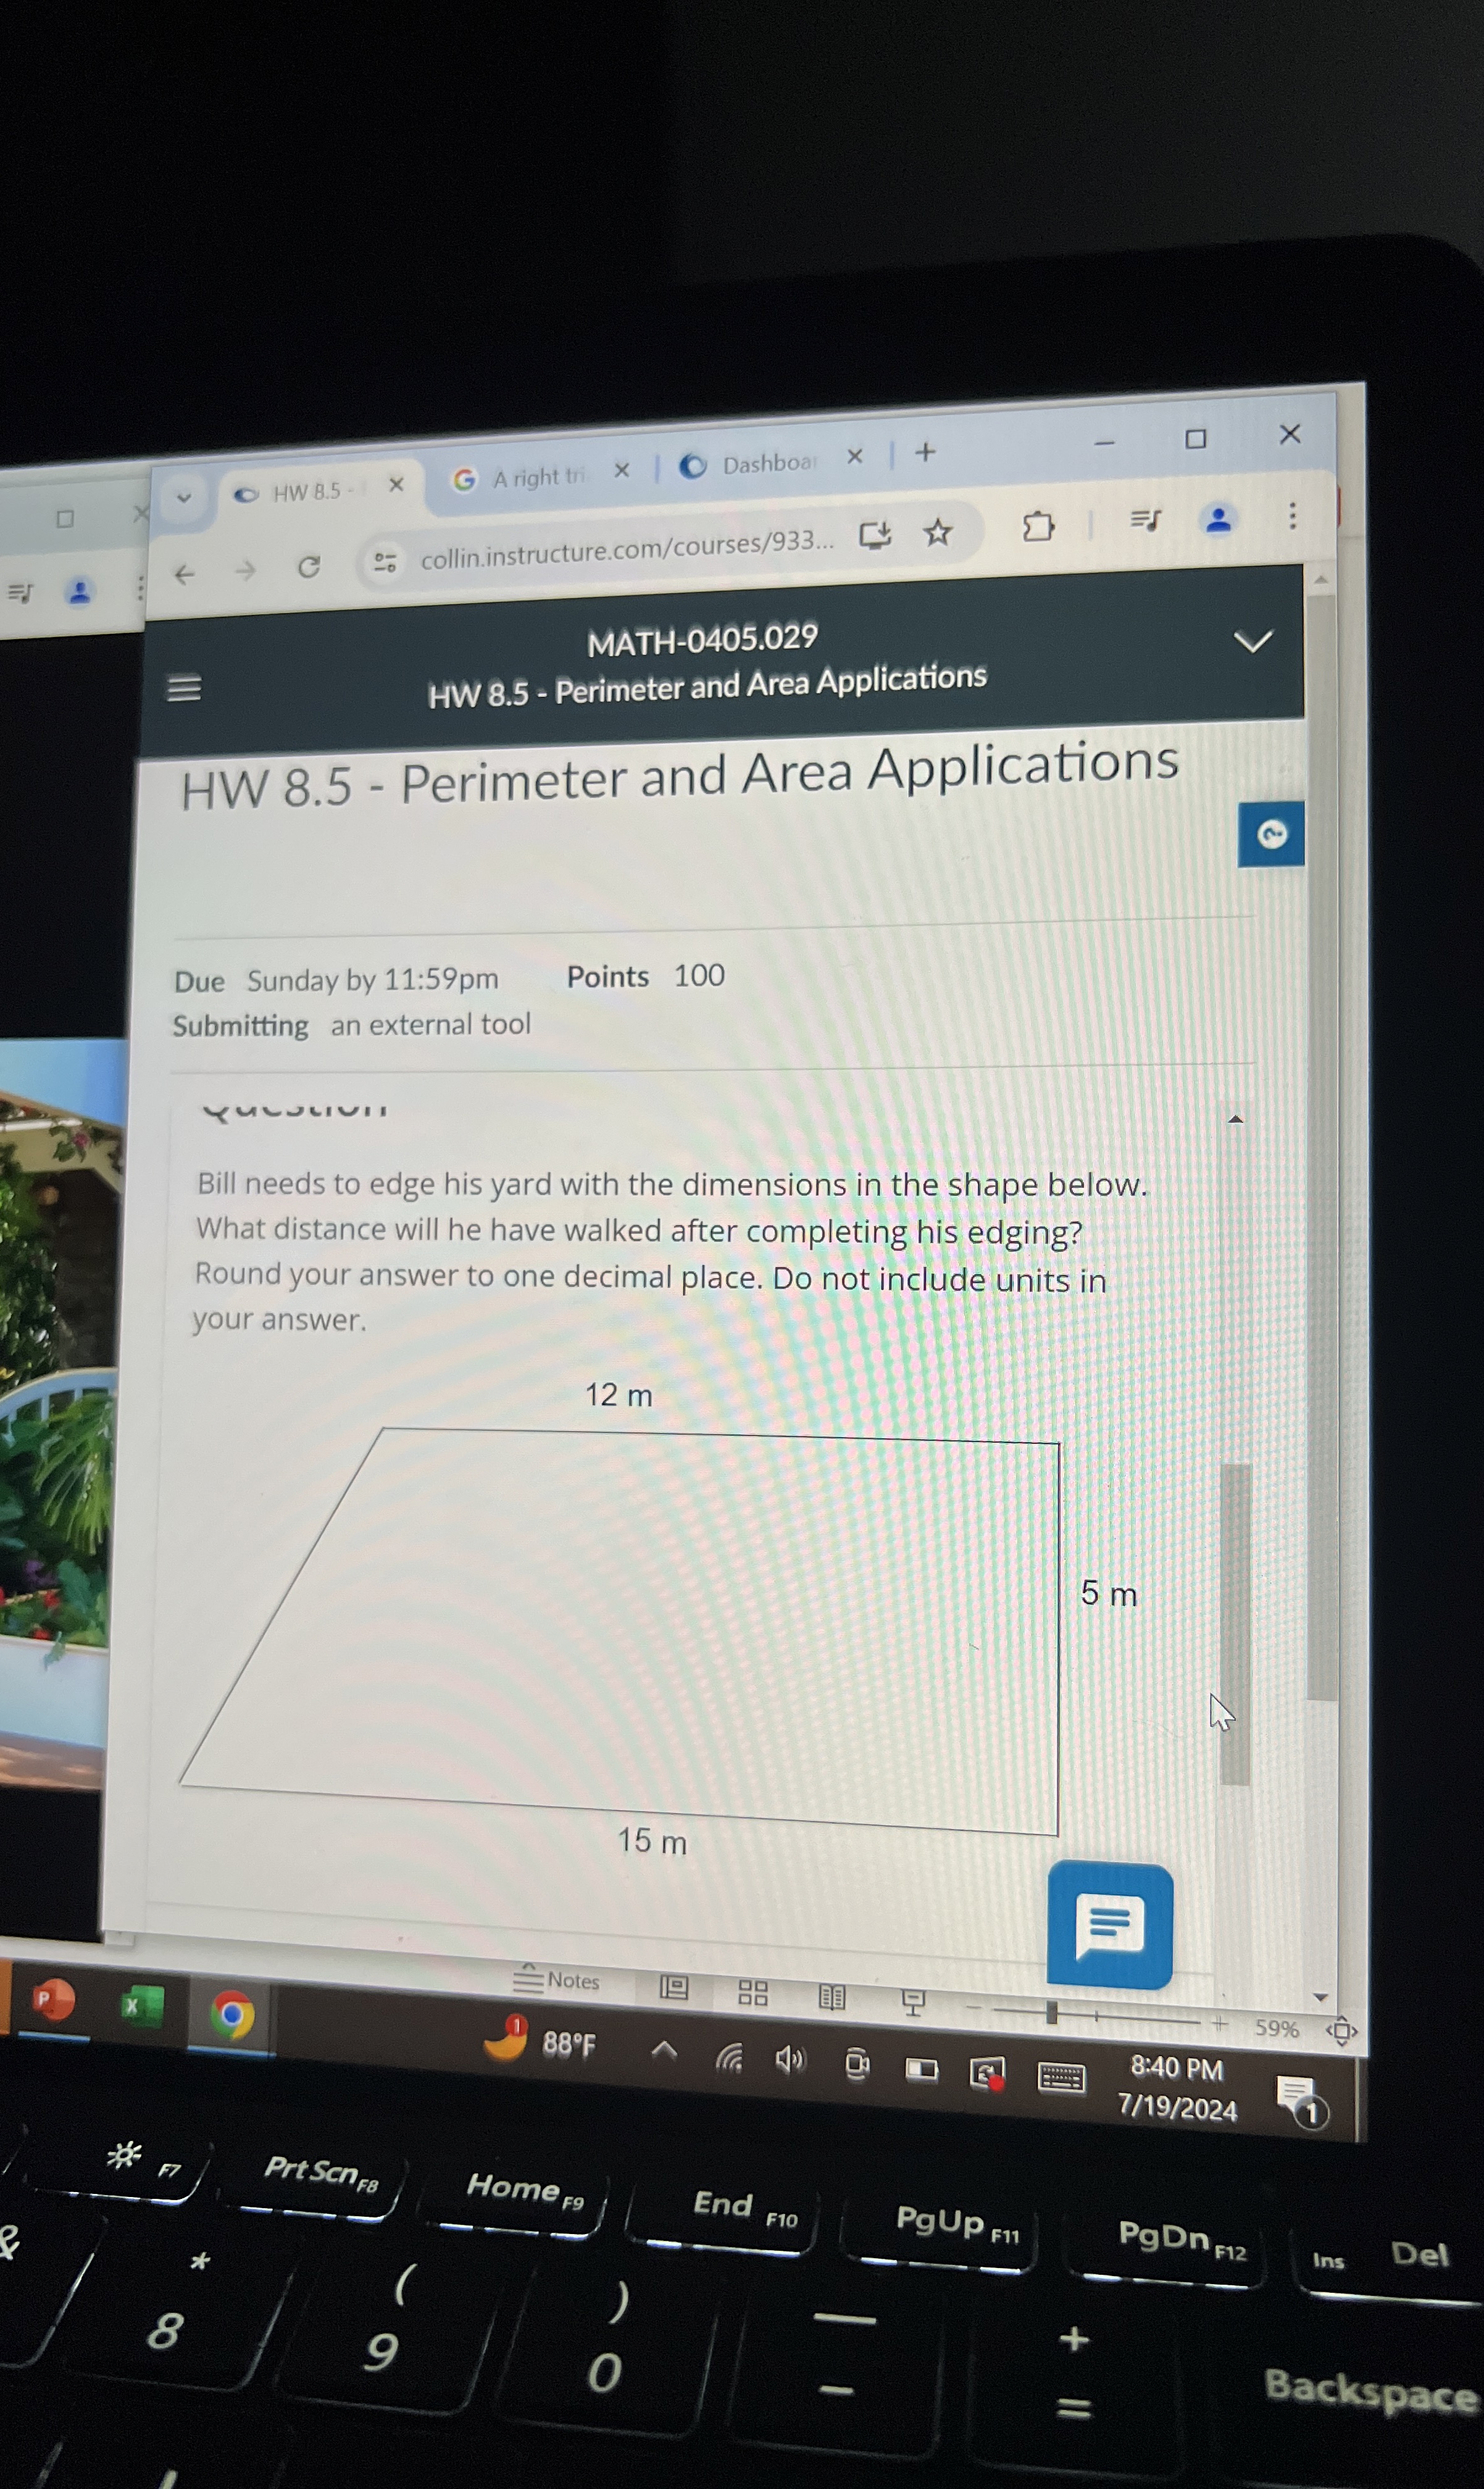Close the Dashboard tab
The width and height of the screenshot is (1484, 2489).
(854, 457)
